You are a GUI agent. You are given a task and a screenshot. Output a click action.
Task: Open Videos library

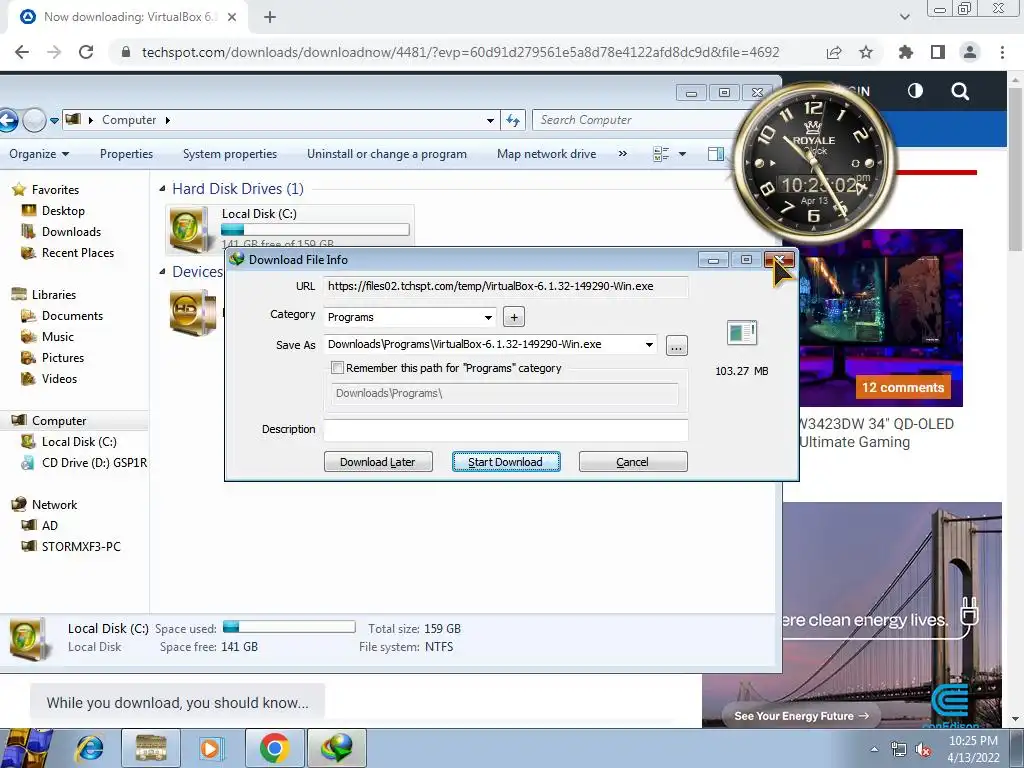(x=59, y=378)
